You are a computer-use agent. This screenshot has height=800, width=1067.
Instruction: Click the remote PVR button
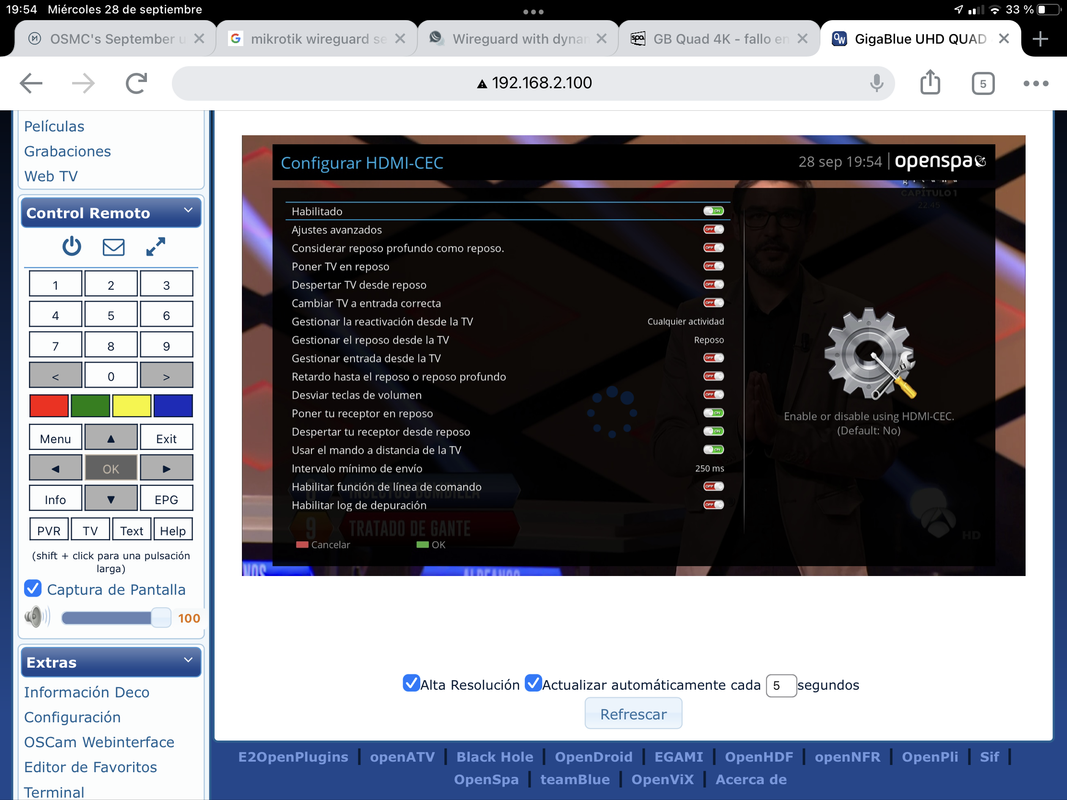[x=48, y=530]
